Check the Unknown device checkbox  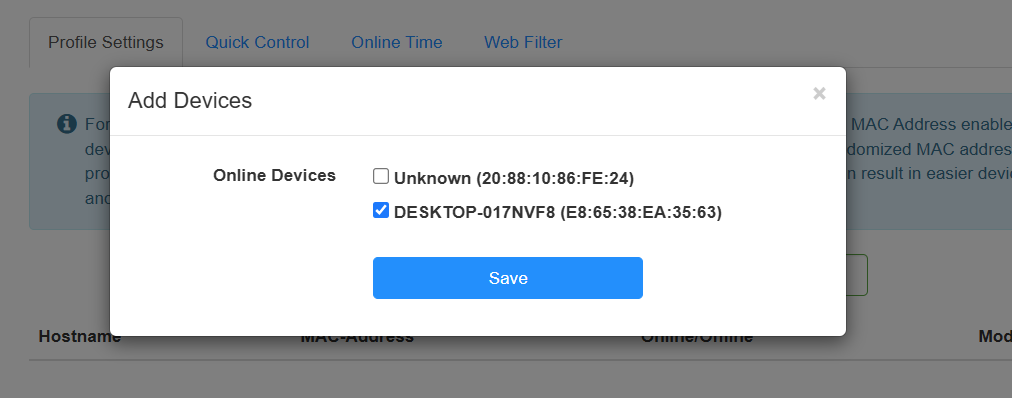(x=381, y=176)
